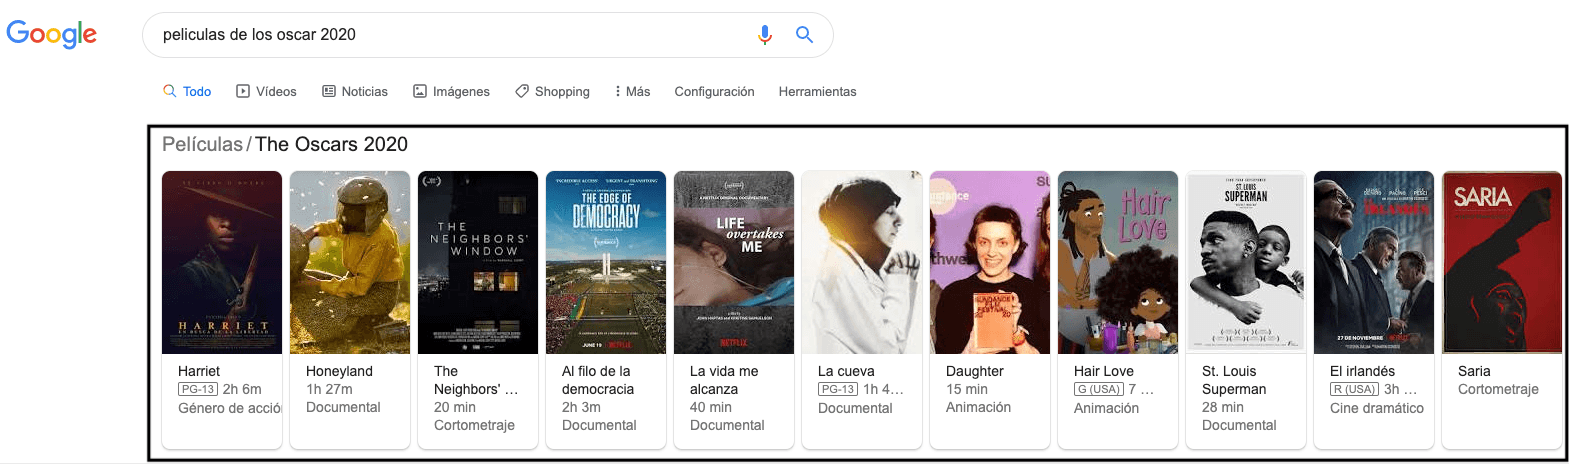The height and width of the screenshot is (467, 1569).
Task: Click inside the search query text field
Action: tap(450, 35)
